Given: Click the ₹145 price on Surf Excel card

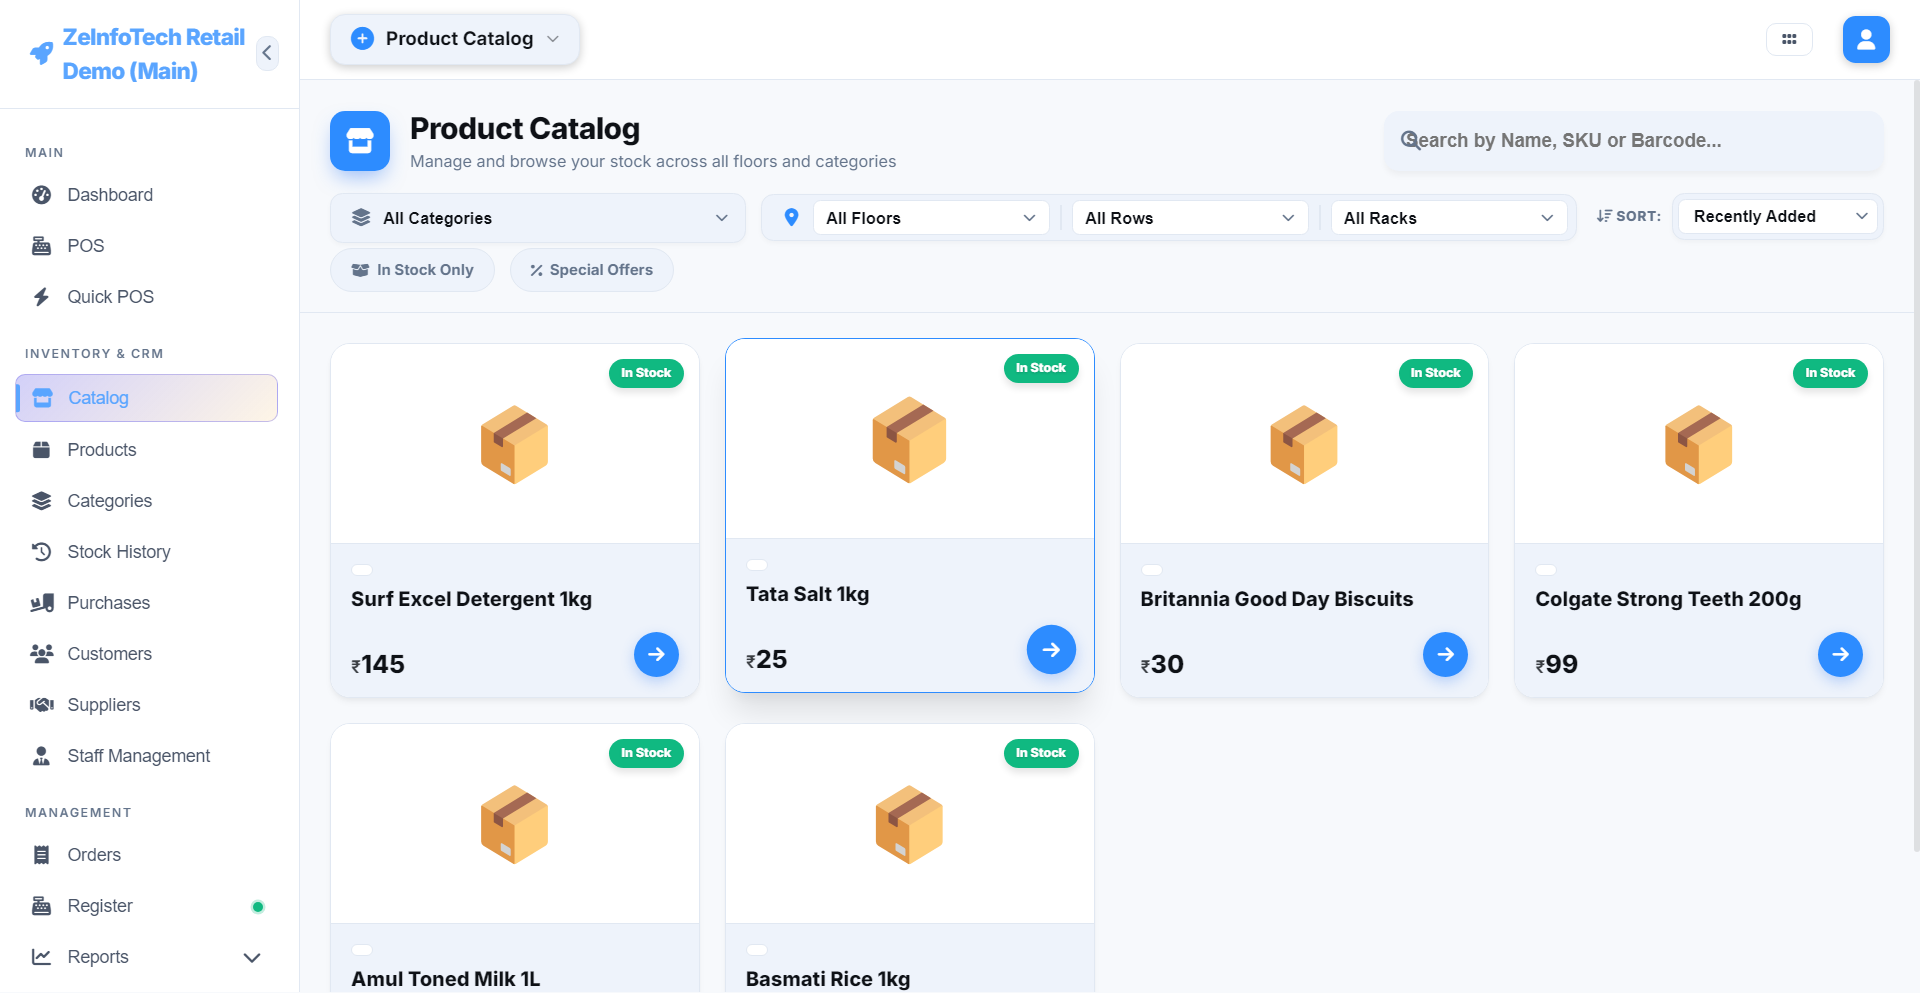Looking at the screenshot, I should (377, 664).
